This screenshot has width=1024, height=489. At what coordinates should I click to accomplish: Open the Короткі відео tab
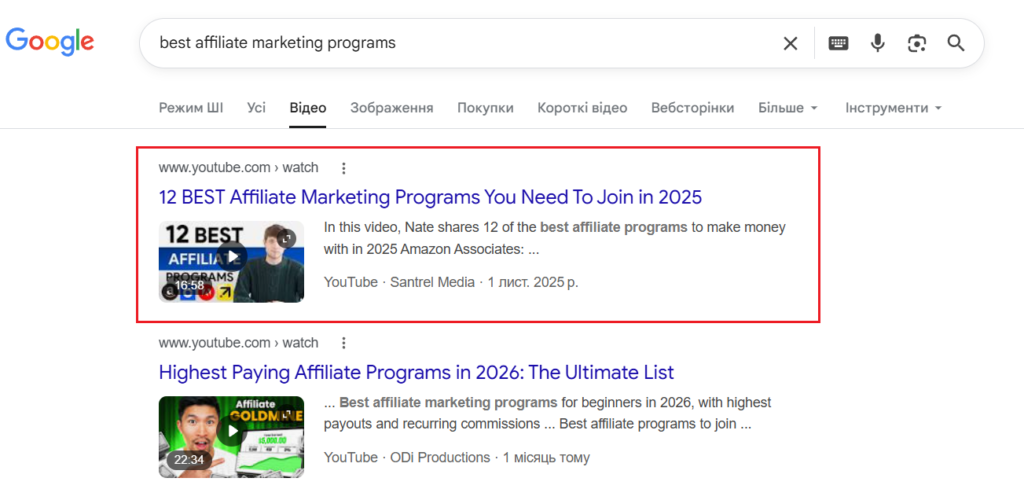[x=583, y=108]
